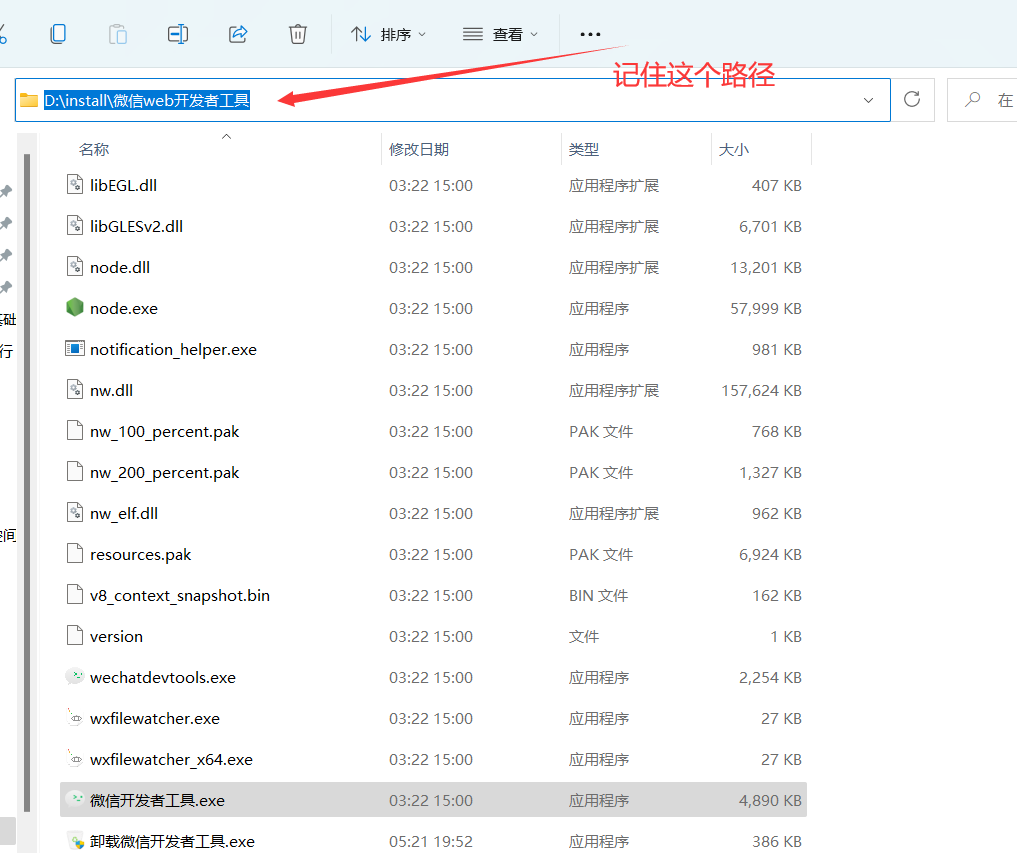Screen dimensions: 1017x853
Task: Click resources.pak file name
Action: [141, 555]
